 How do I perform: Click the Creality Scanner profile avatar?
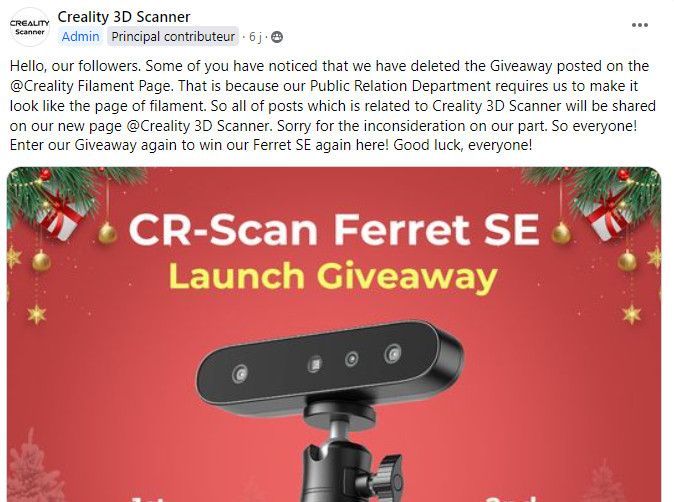click(30, 27)
